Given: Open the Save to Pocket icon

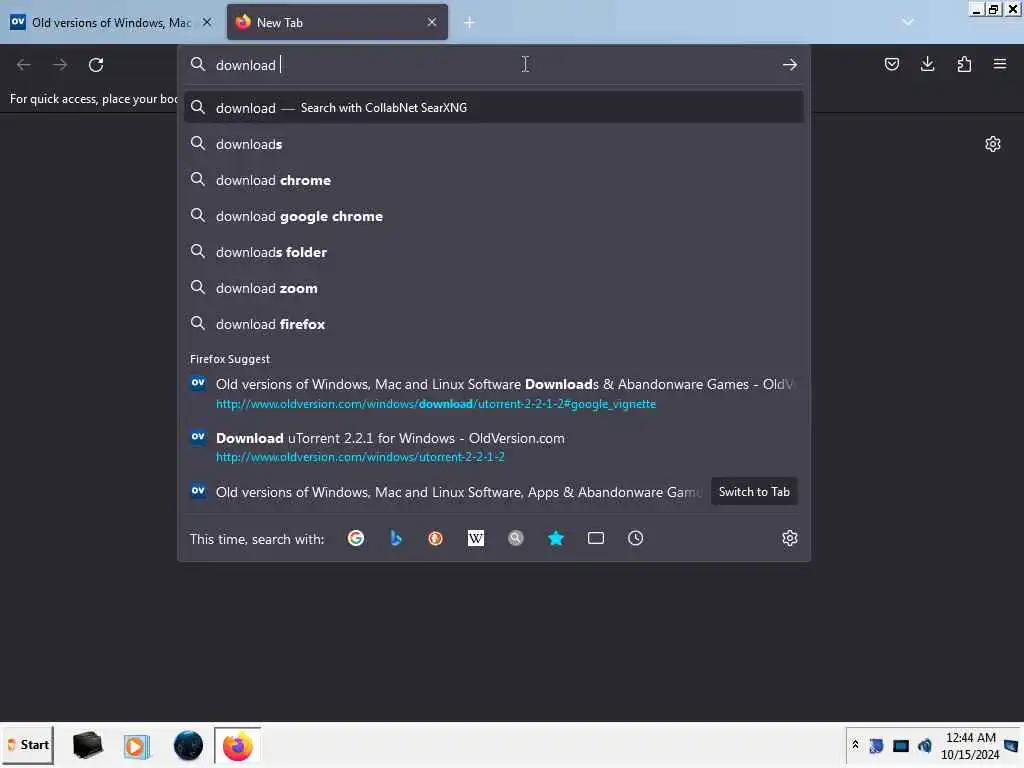Looking at the screenshot, I should click(891, 64).
